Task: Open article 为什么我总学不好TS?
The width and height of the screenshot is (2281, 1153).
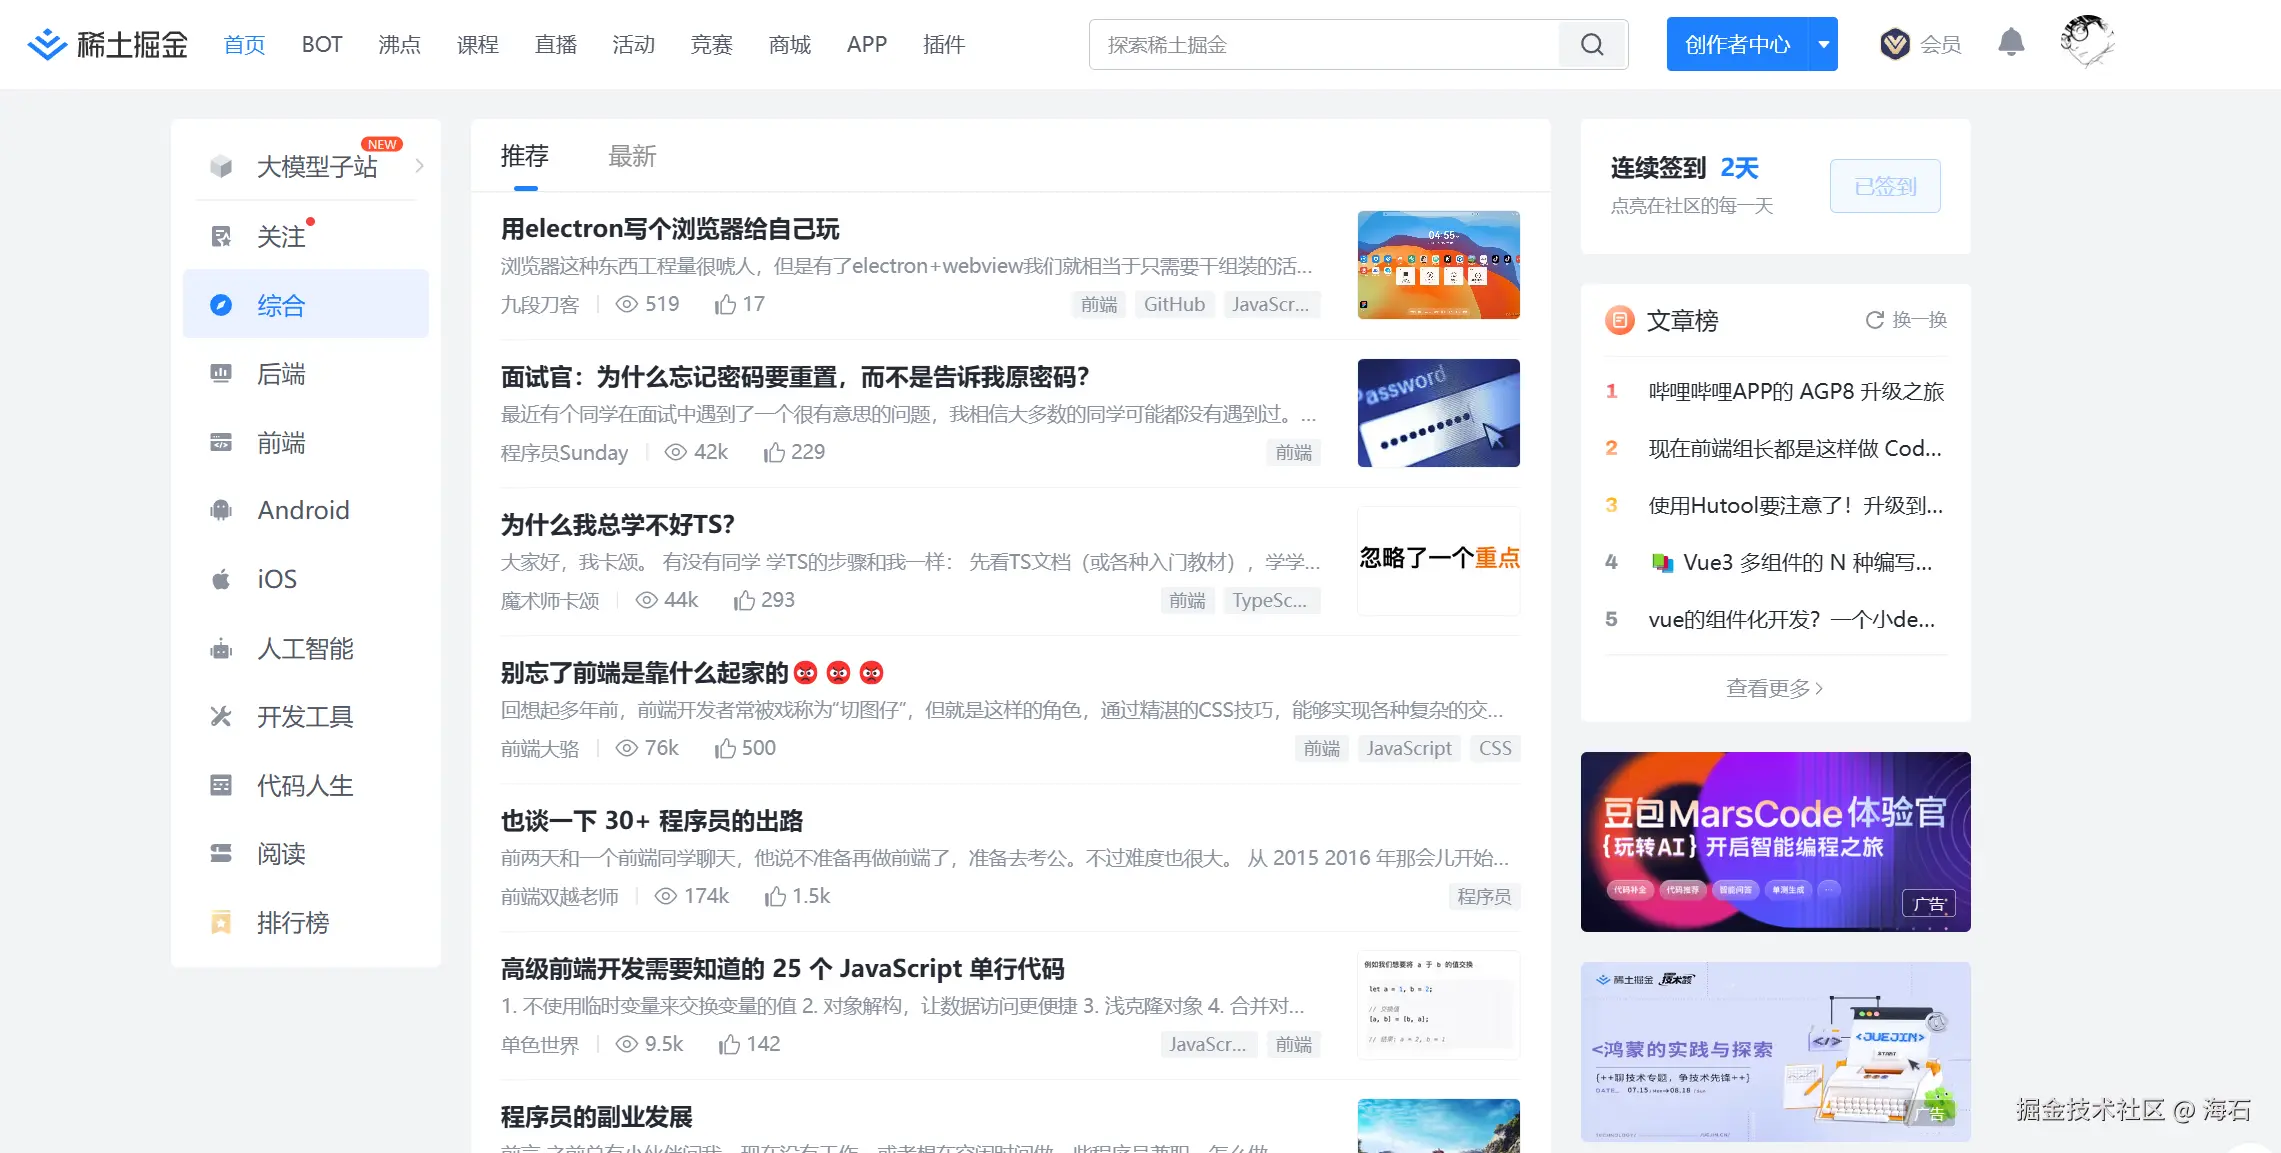Action: tap(617, 525)
